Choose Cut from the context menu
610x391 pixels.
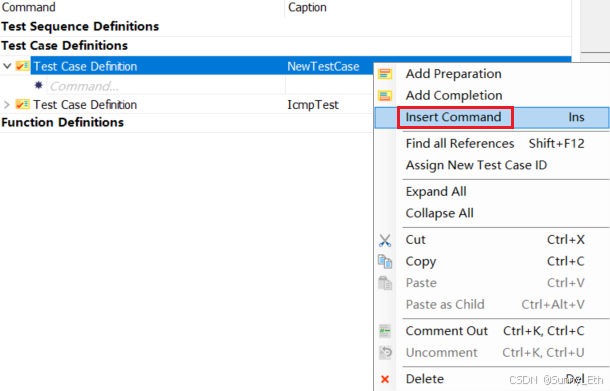point(492,240)
